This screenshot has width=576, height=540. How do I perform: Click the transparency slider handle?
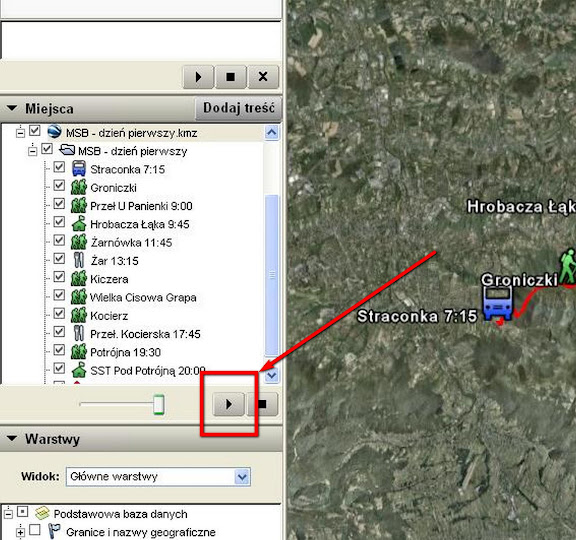[159, 404]
